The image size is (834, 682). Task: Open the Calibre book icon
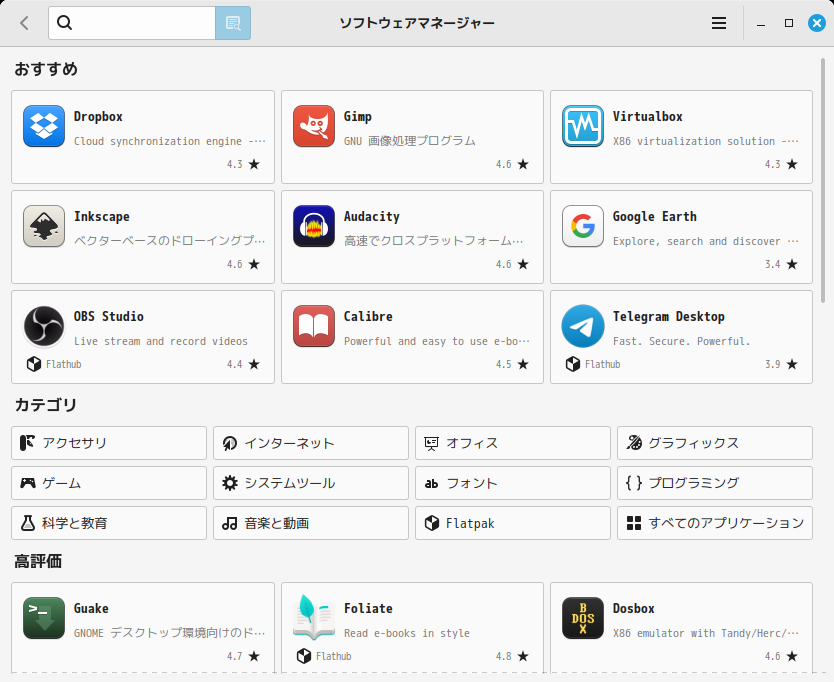[x=314, y=326]
